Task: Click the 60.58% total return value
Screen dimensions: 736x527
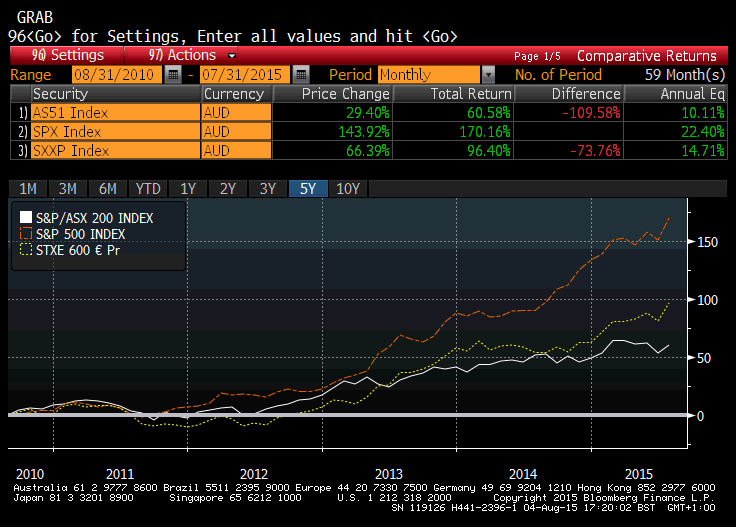Action: (x=489, y=113)
